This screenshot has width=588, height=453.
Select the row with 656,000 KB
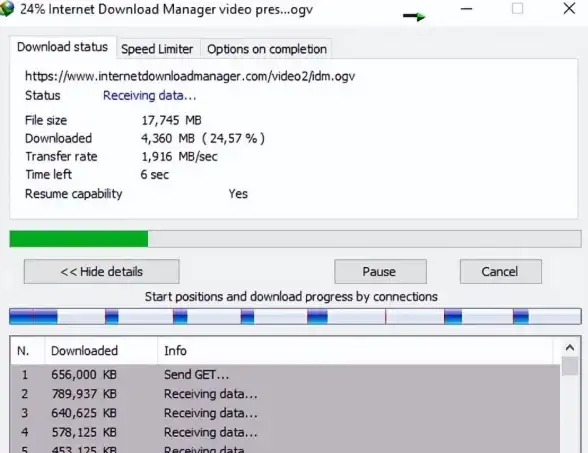285,375
